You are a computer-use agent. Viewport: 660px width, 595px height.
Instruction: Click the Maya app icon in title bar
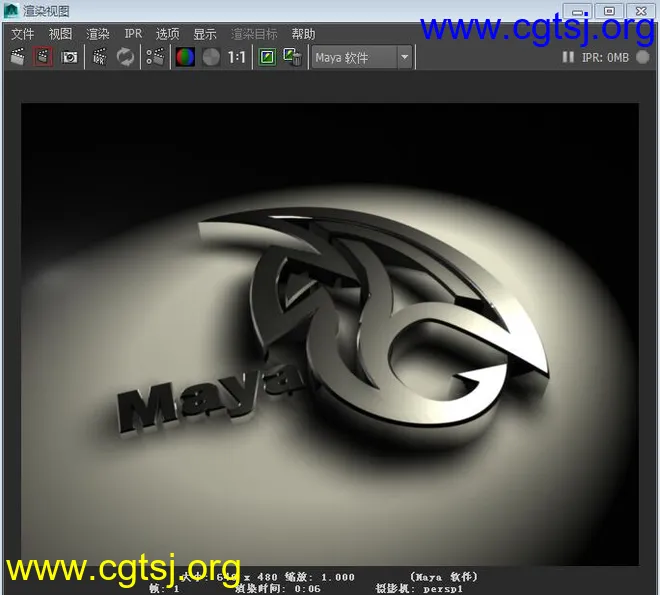(11, 11)
